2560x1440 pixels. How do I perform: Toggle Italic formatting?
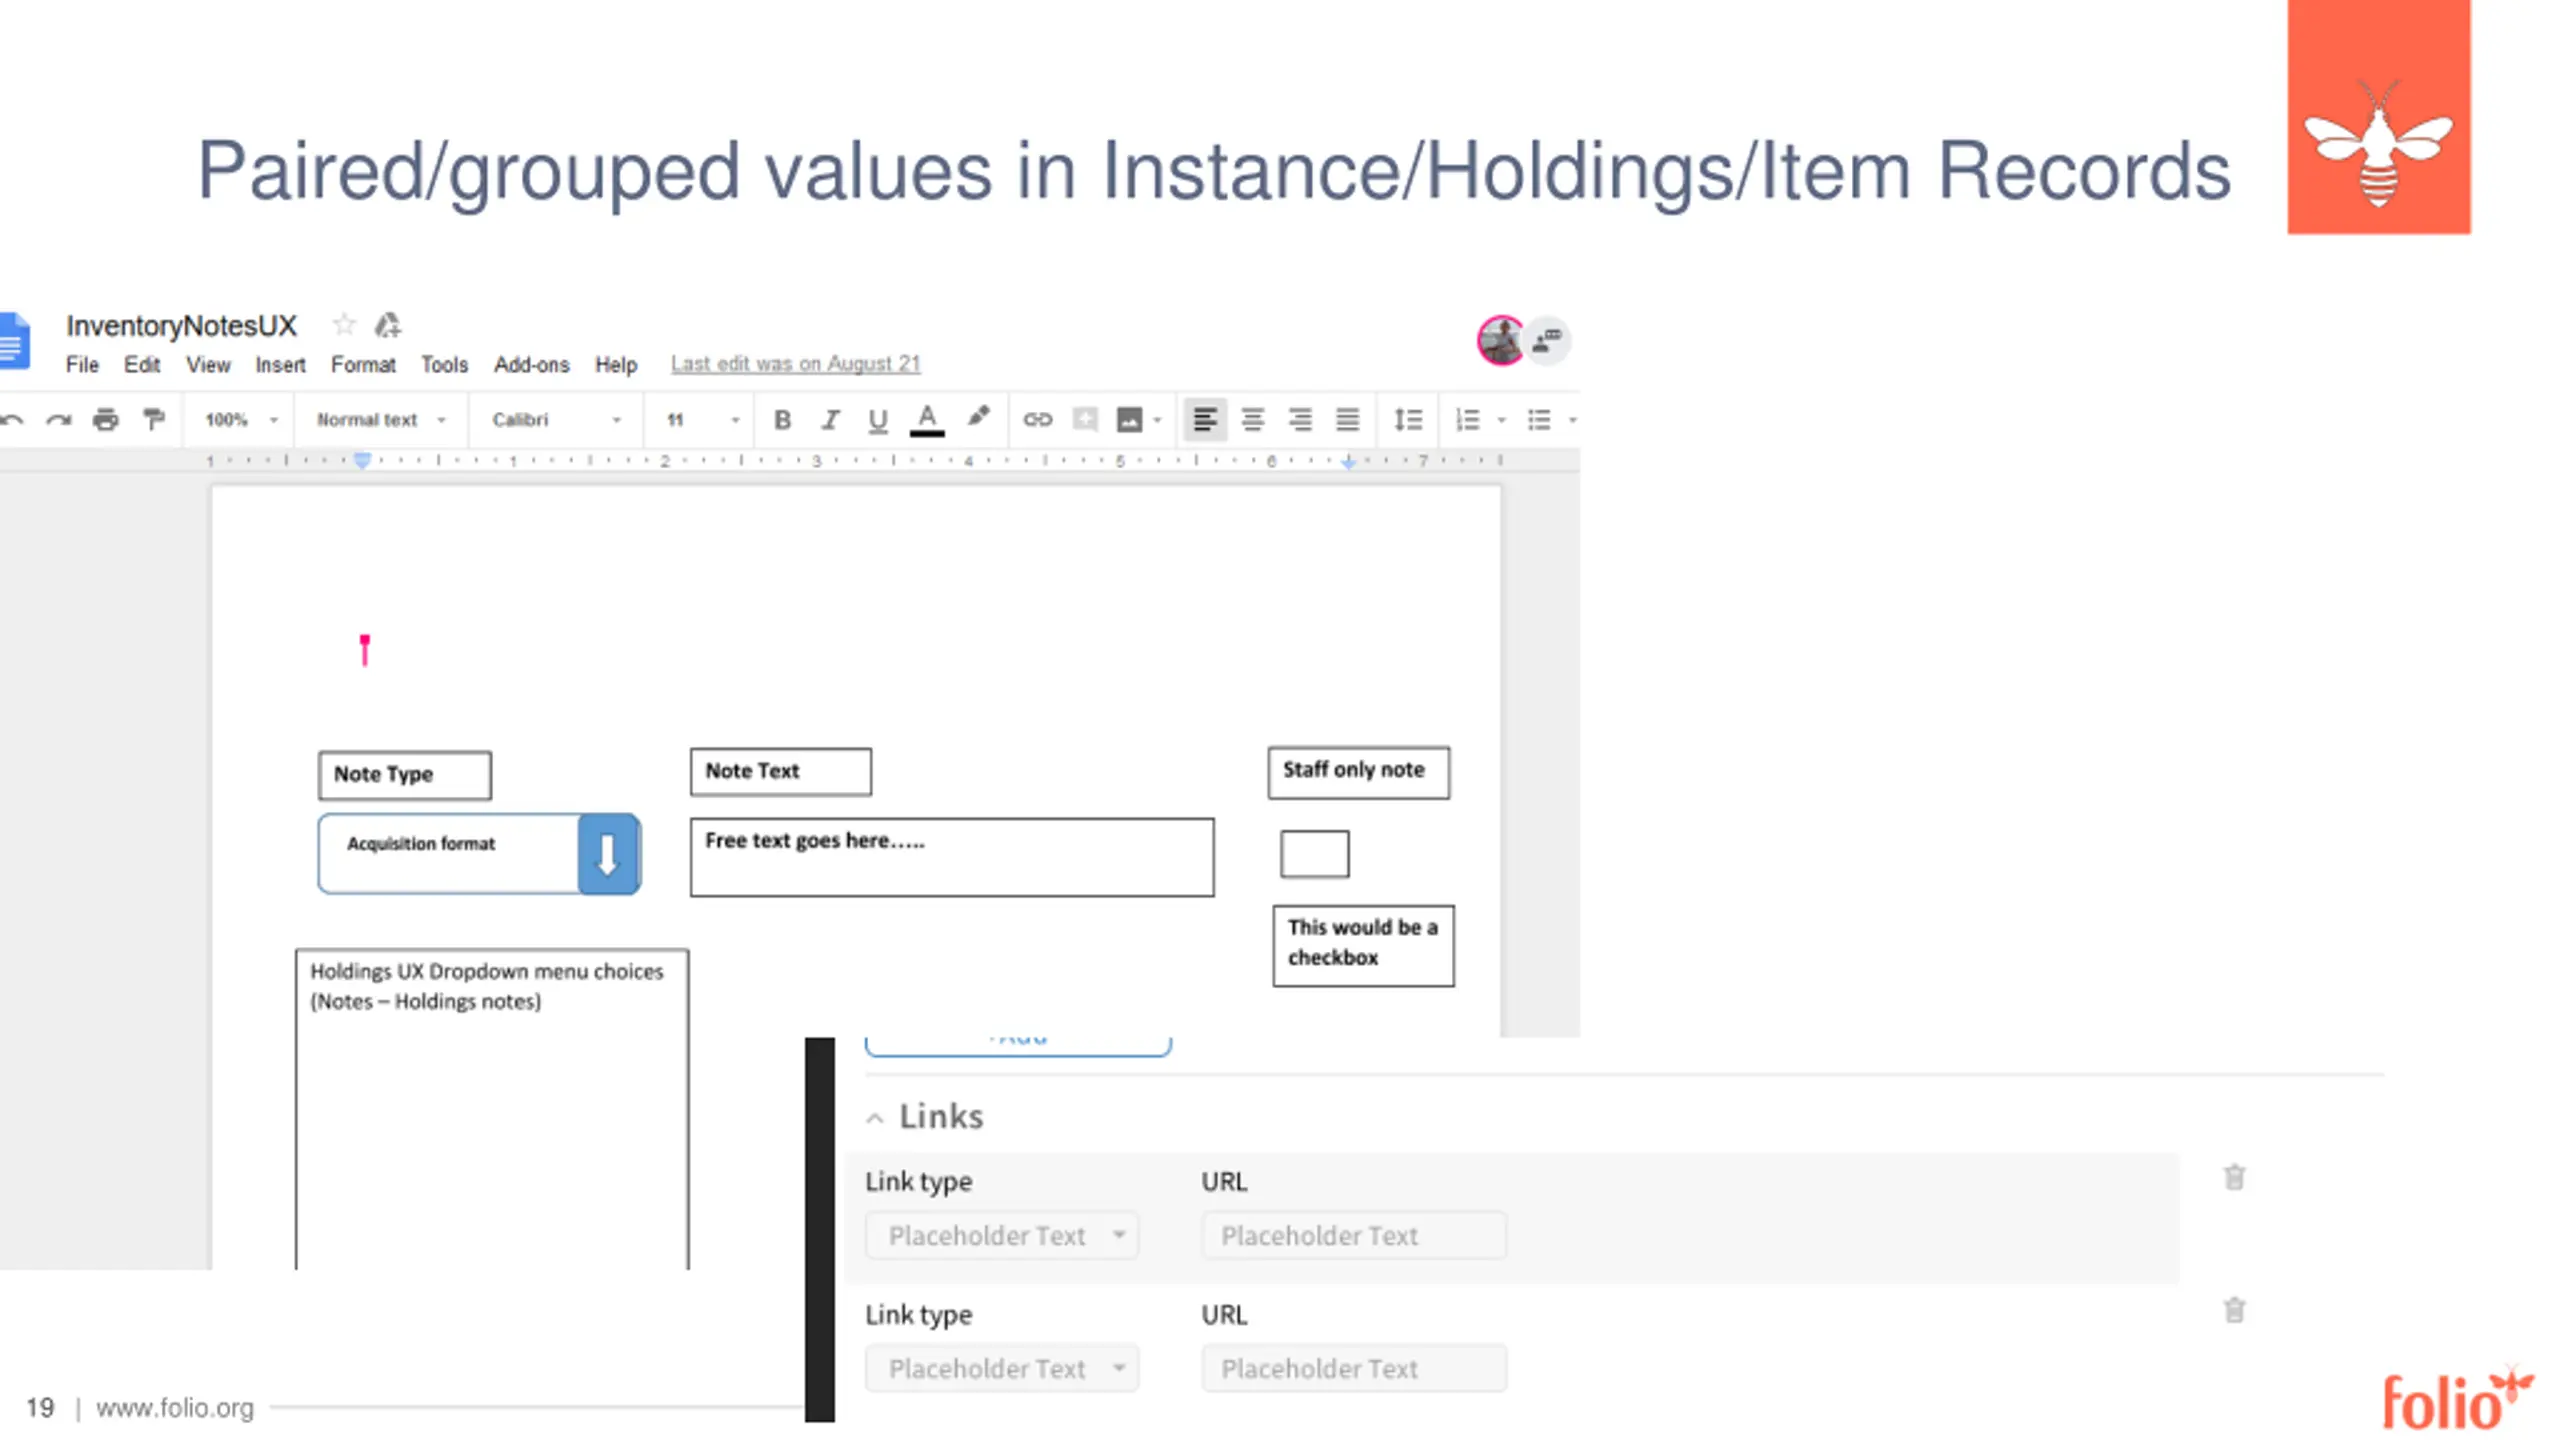tap(830, 420)
